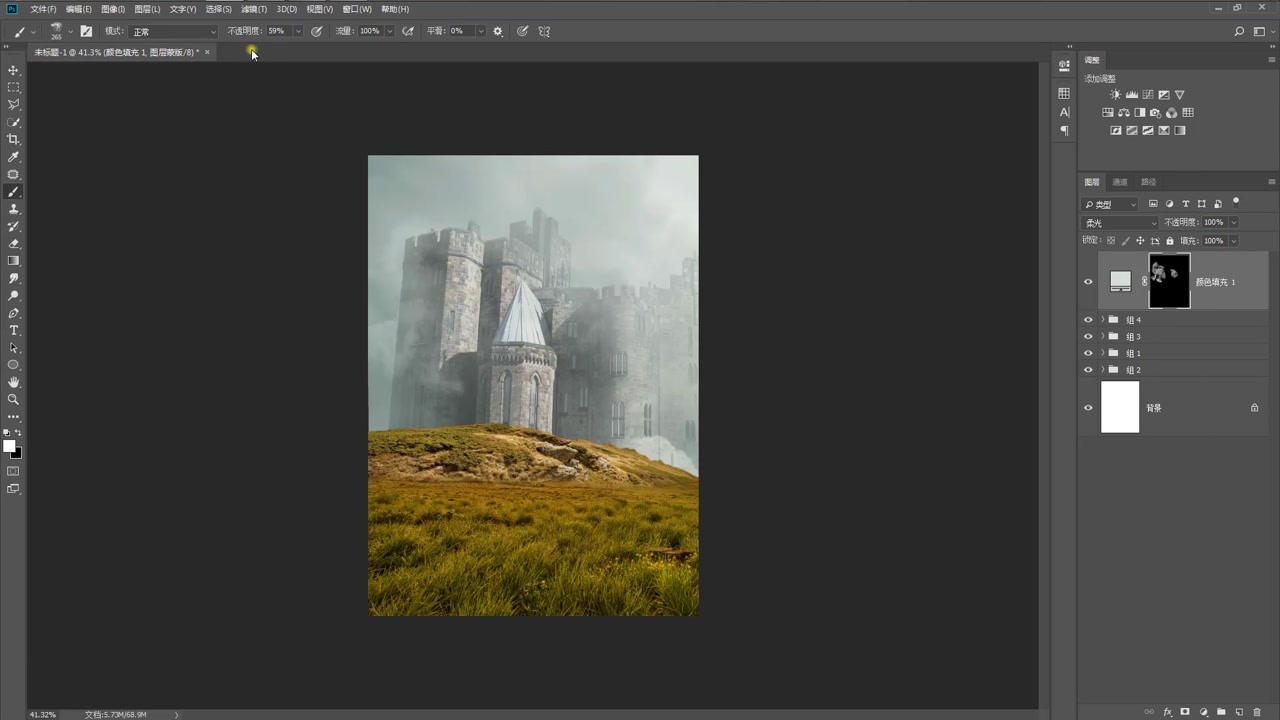Select the Smudge tool
Viewport: 1280px width, 720px height.
tap(14, 278)
